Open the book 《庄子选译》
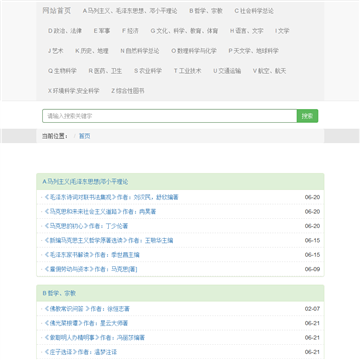Screen dimensions: 360x360 click(x=80, y=352)
